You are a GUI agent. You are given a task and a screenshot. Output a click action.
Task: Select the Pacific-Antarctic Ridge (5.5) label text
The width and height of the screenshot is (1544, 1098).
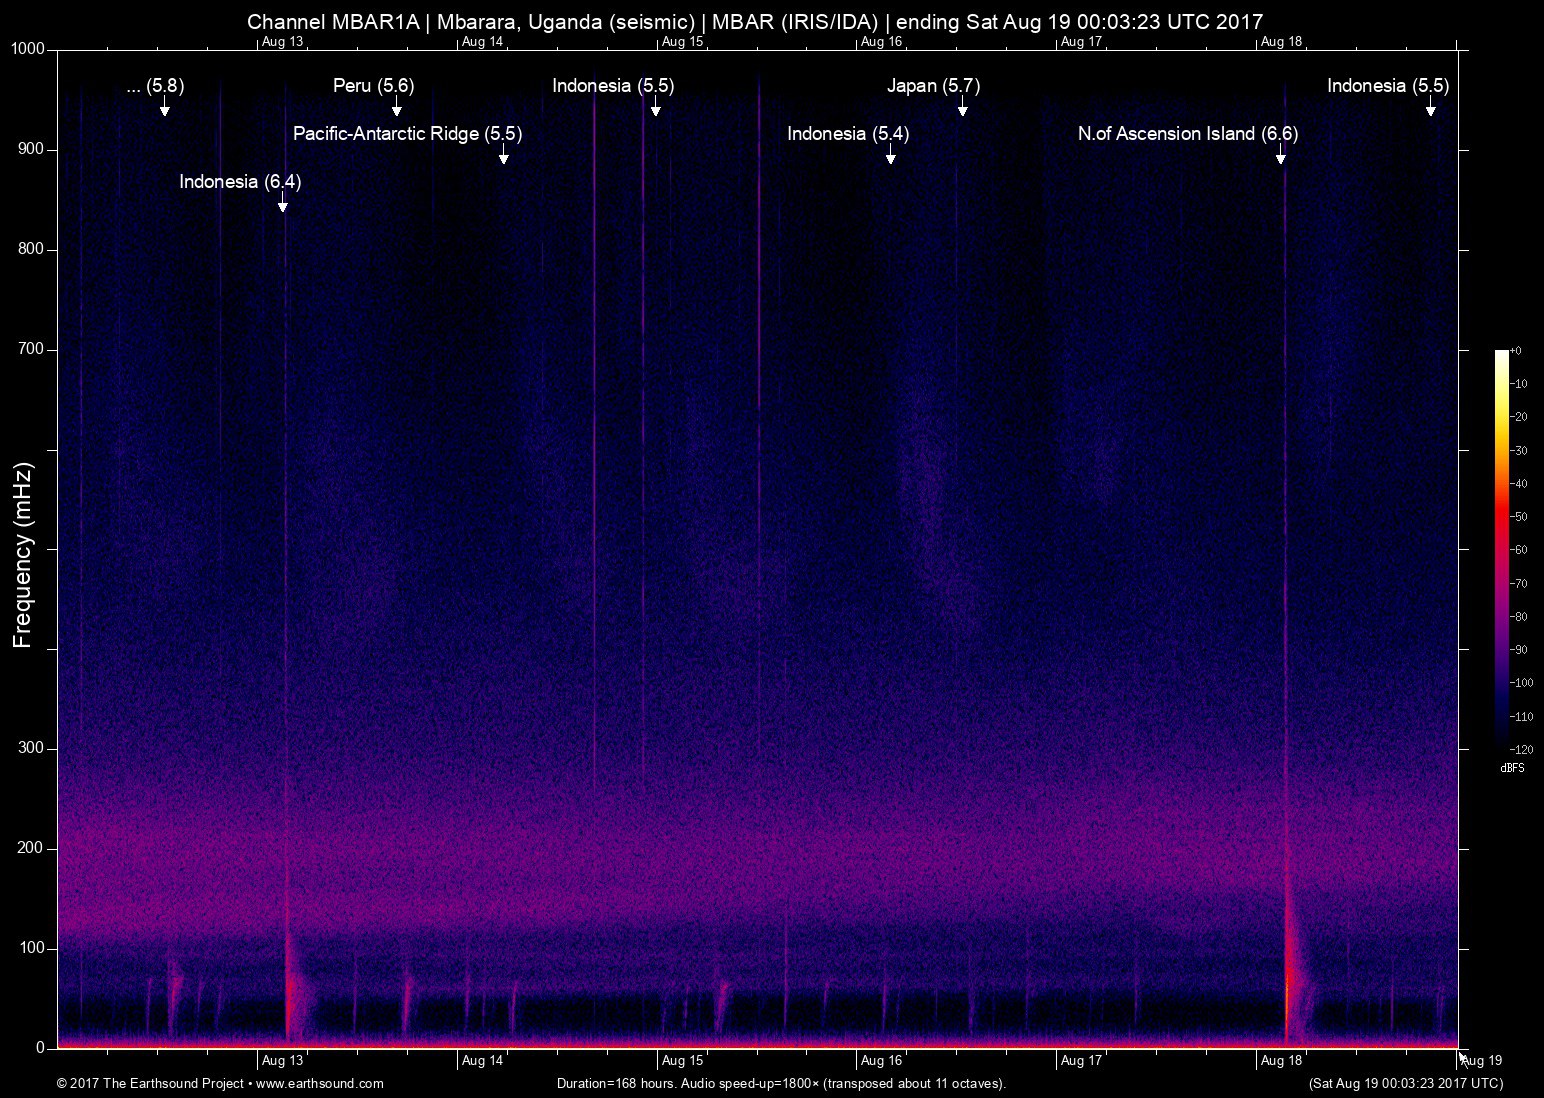407,134
